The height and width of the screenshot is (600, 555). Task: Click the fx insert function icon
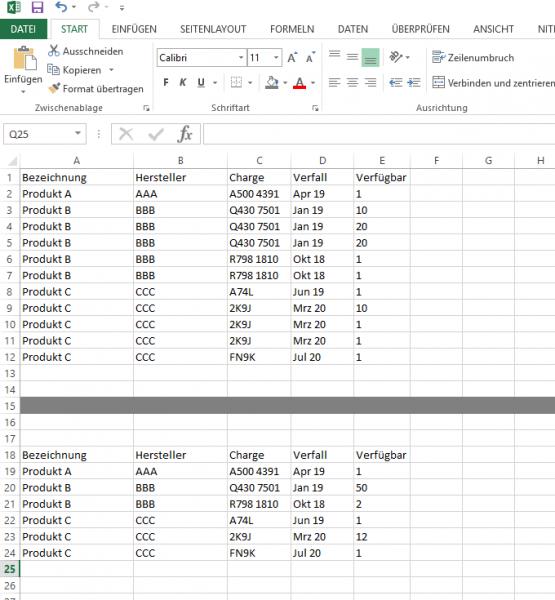[185, 134]
